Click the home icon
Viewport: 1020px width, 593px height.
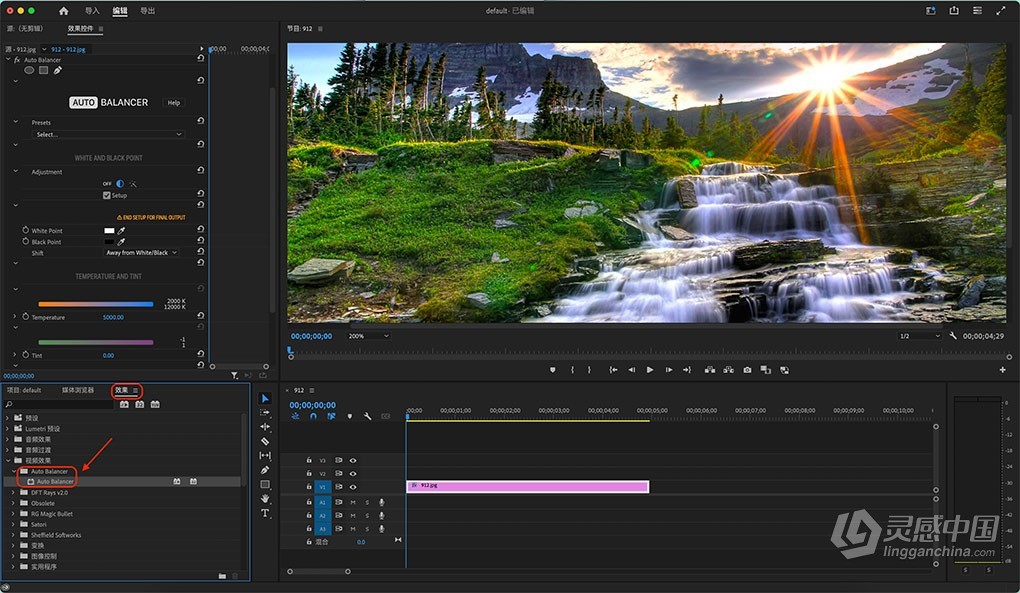coord(64,10)
